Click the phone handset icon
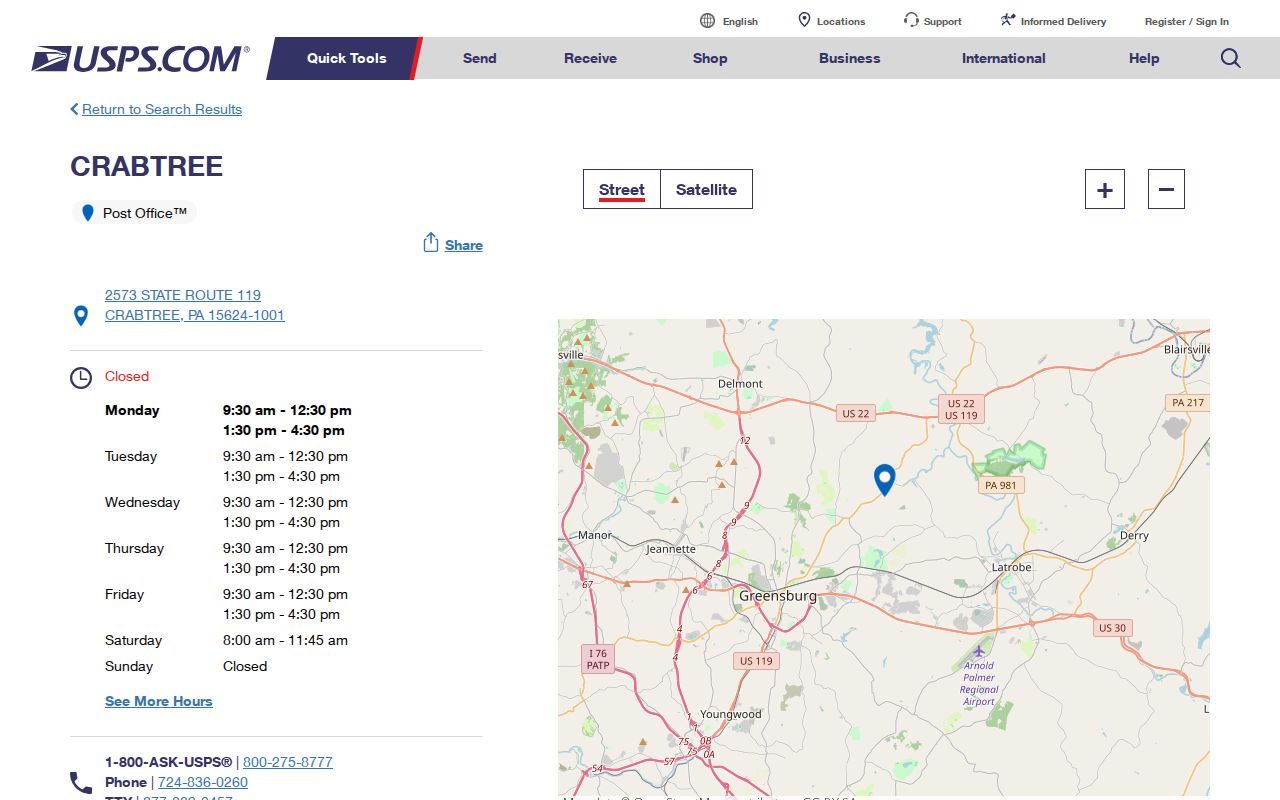1280x800 pixels. (81, 782)
